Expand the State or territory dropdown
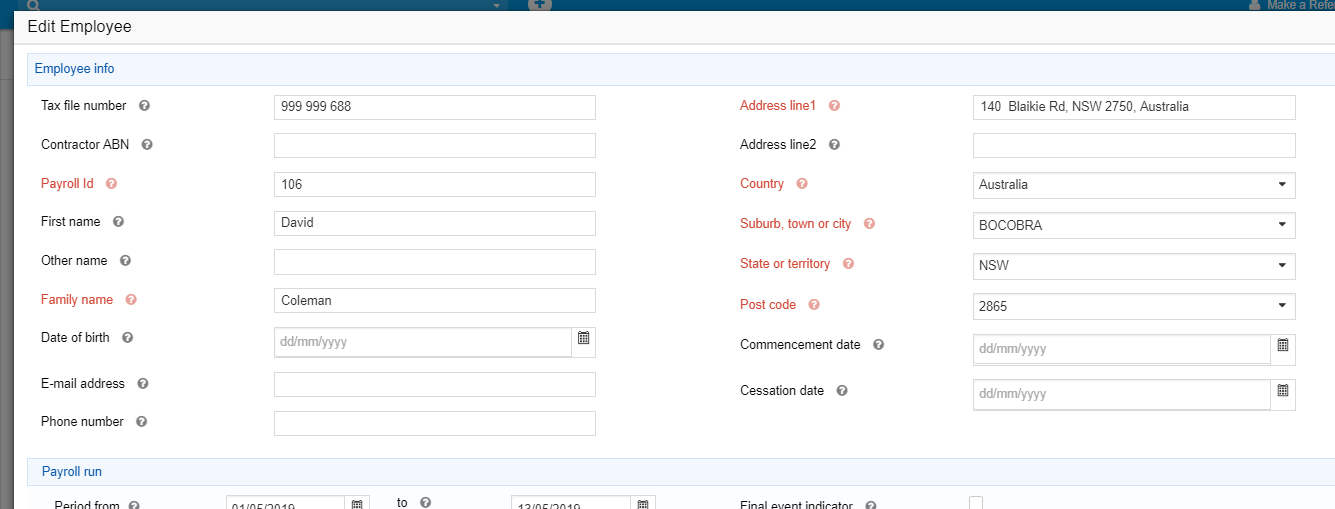 [x=1133, y=266]
